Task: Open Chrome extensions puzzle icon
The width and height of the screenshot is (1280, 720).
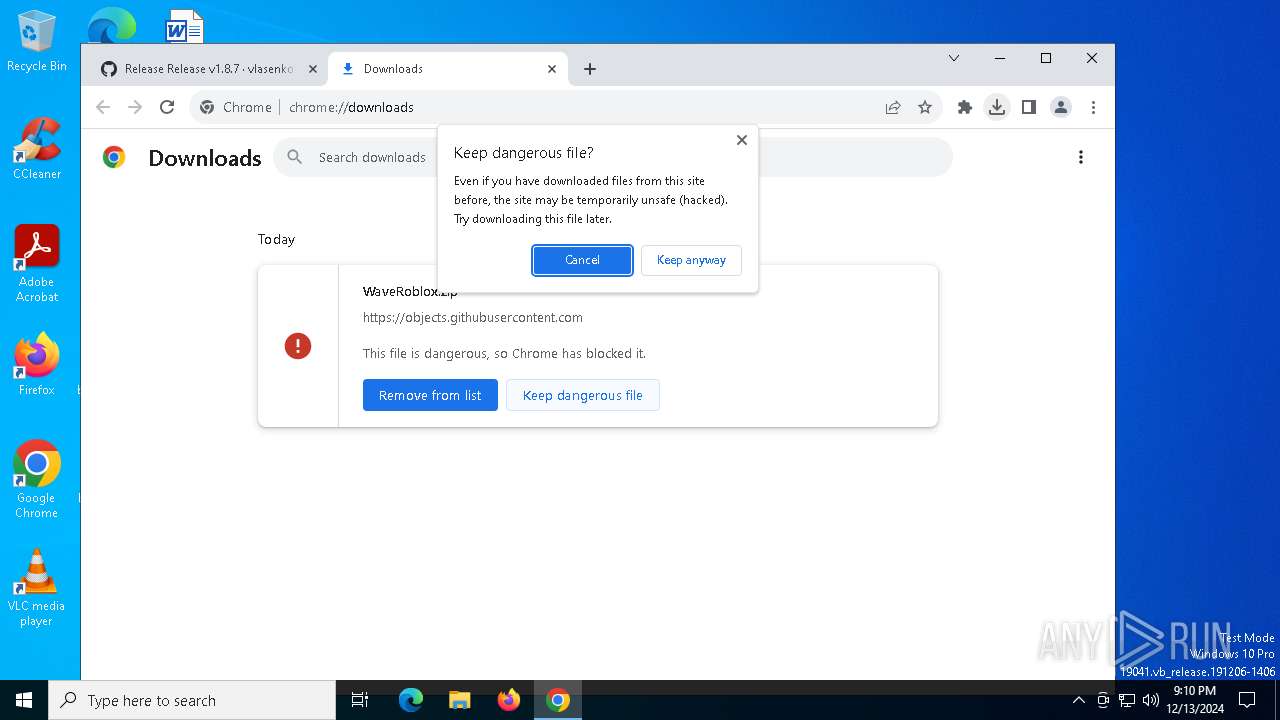Action: pyautogui.click(x=965, y=107)
